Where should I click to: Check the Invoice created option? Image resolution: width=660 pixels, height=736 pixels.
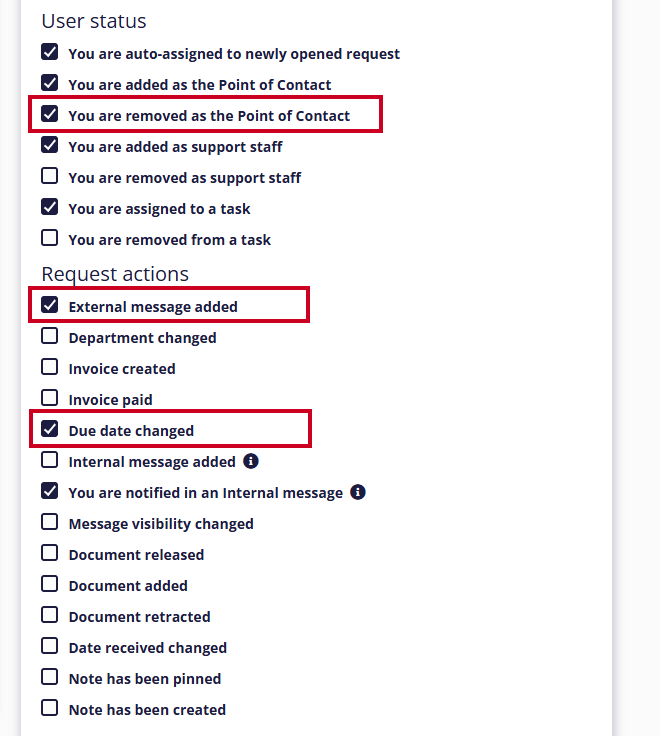[x=49, y=367]
